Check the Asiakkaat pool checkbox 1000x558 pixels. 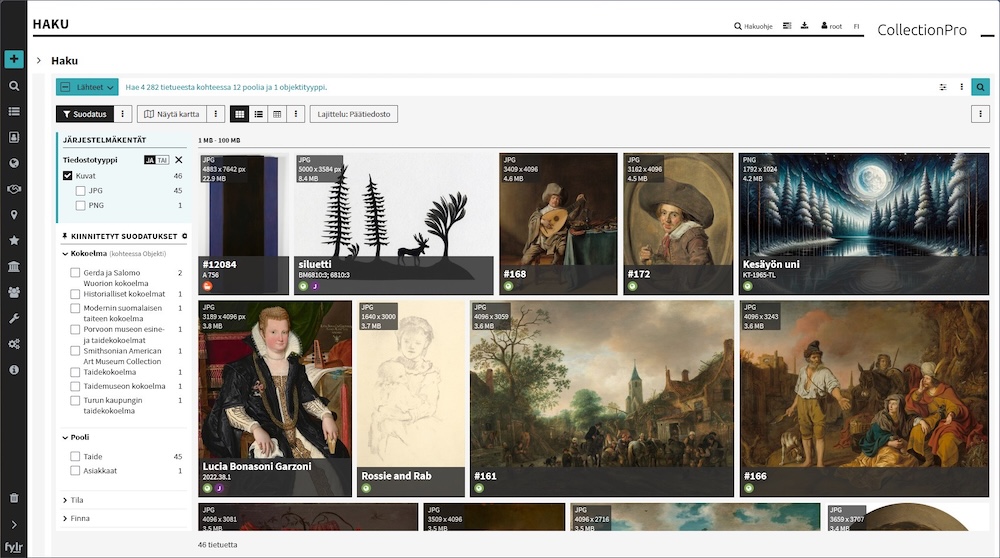click(x=75, y=471)
